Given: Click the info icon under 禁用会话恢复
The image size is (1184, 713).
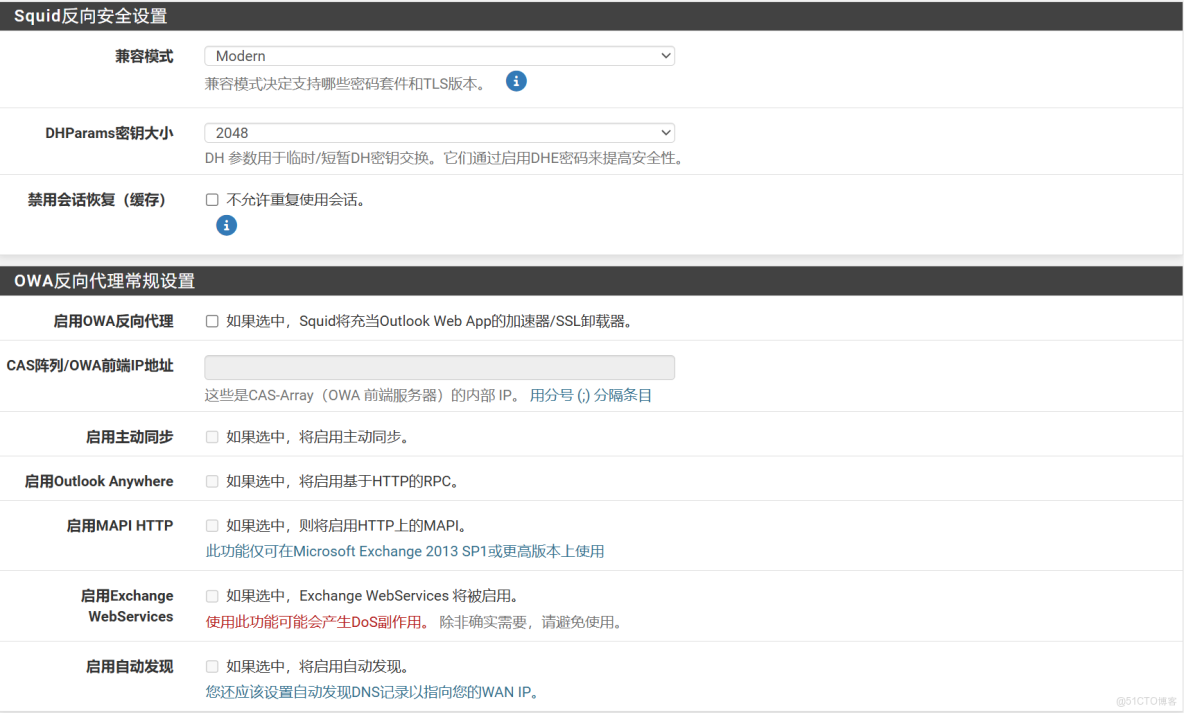Looking at the screenshot, I should point(226,225).
